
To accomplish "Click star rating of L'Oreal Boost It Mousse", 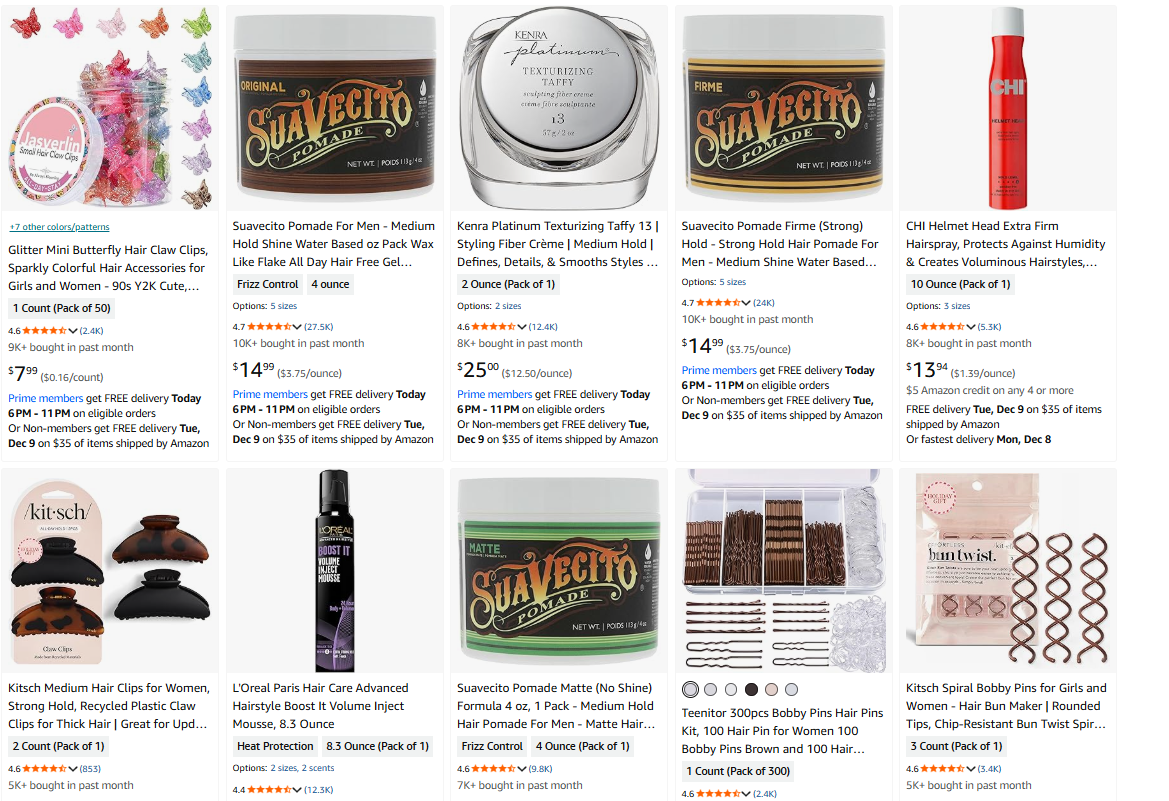I will (x=269, y=789).
